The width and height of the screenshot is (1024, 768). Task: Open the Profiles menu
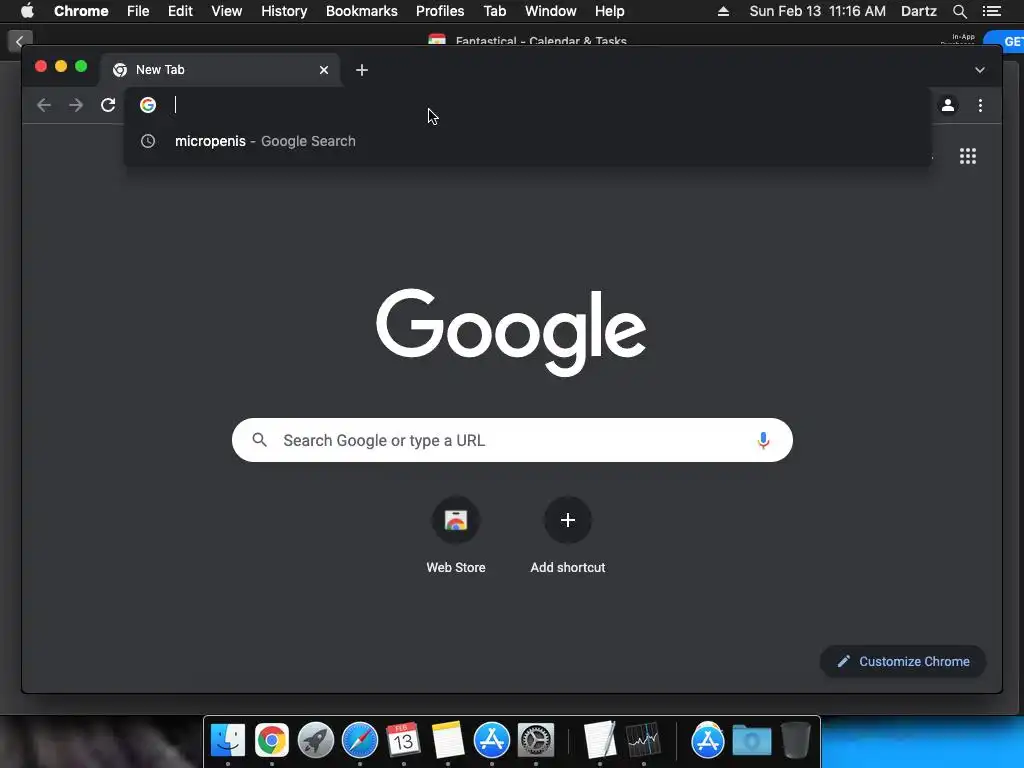(x=440, y=11)
